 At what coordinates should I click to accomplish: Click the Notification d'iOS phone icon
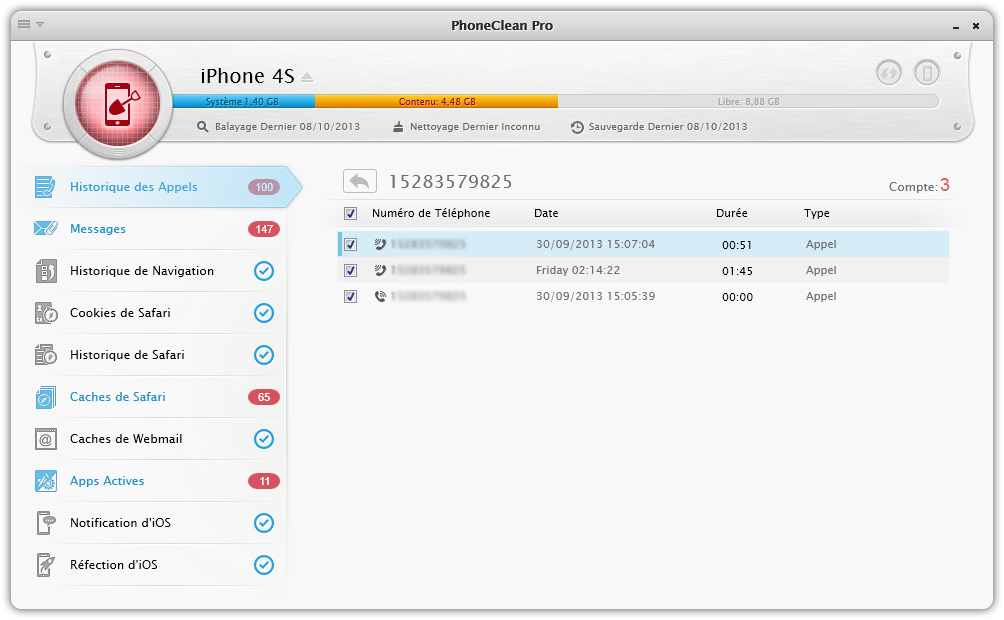click(45, 523)
